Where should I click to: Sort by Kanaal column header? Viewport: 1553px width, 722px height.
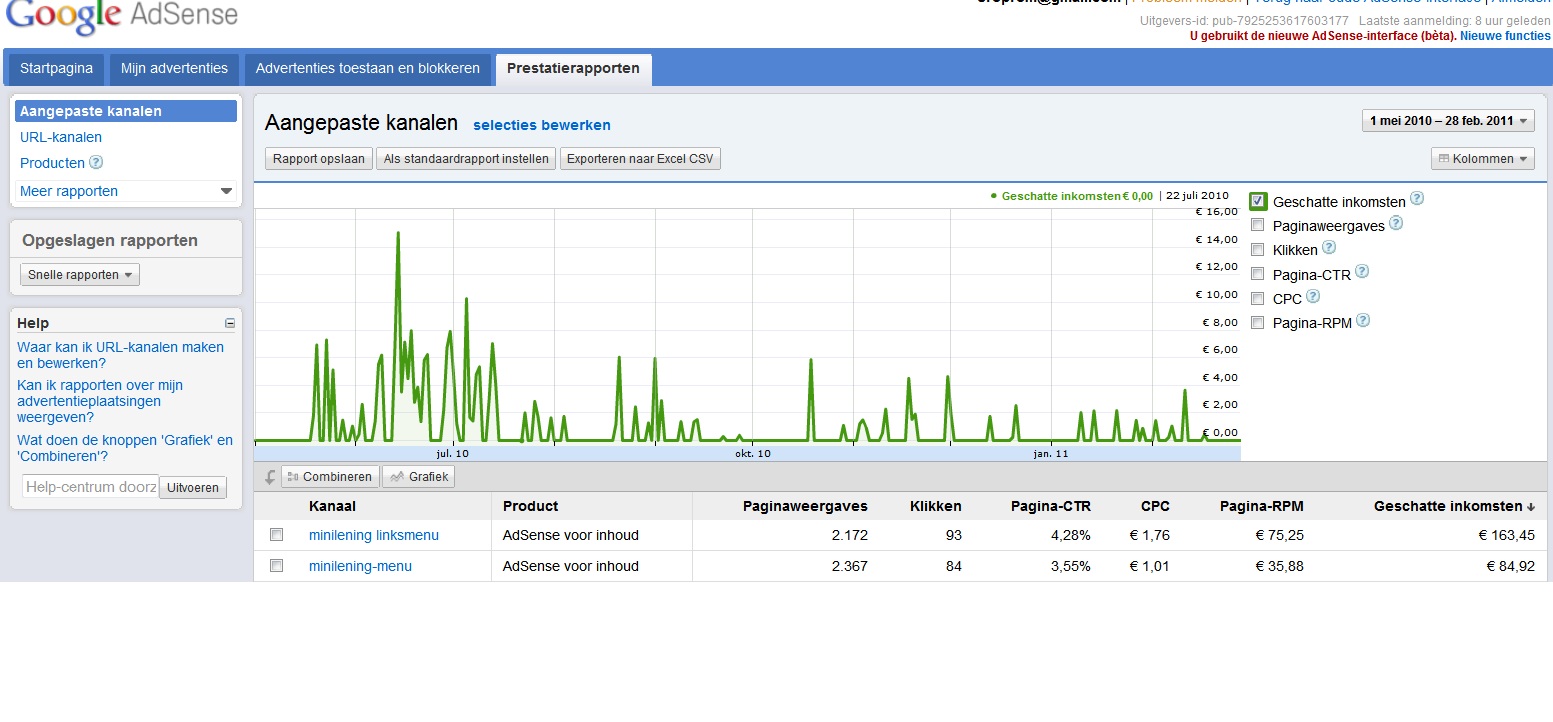point(332,506)
